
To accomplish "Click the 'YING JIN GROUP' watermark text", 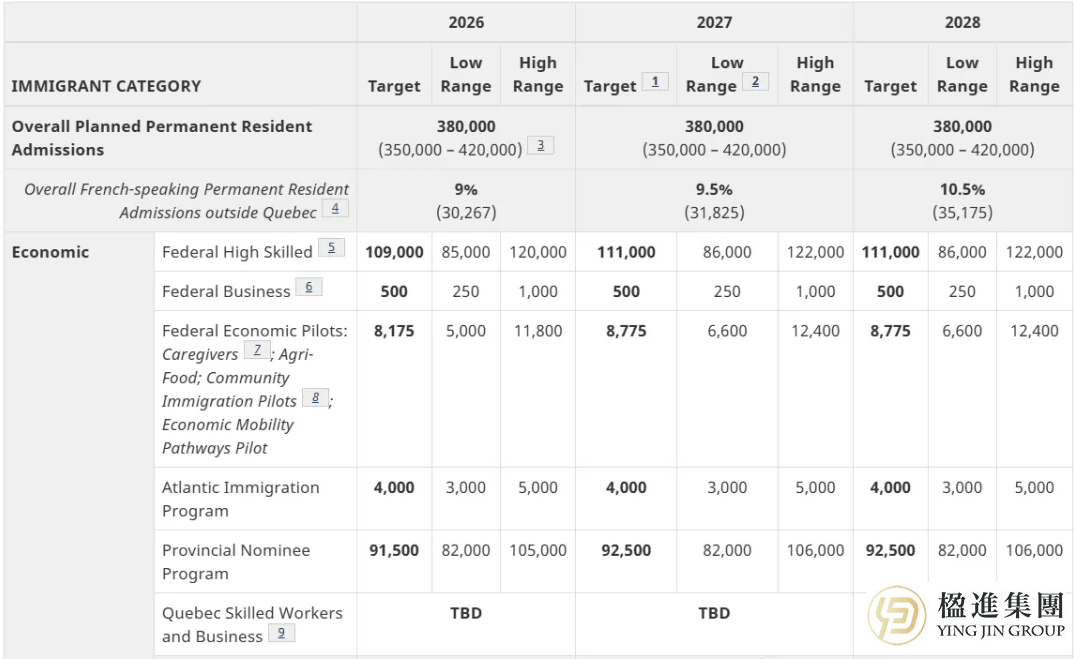I will pos(1000,630).
